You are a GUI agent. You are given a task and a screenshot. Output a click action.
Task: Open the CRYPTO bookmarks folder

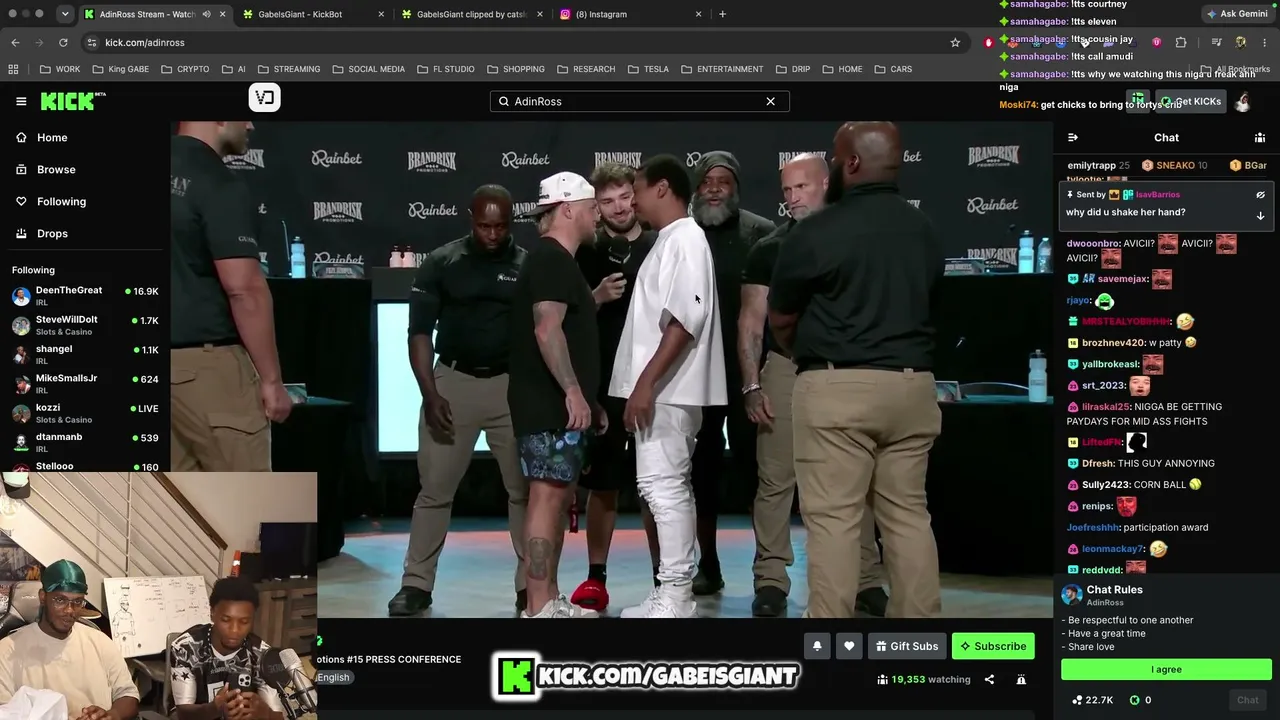pos(184,69)
